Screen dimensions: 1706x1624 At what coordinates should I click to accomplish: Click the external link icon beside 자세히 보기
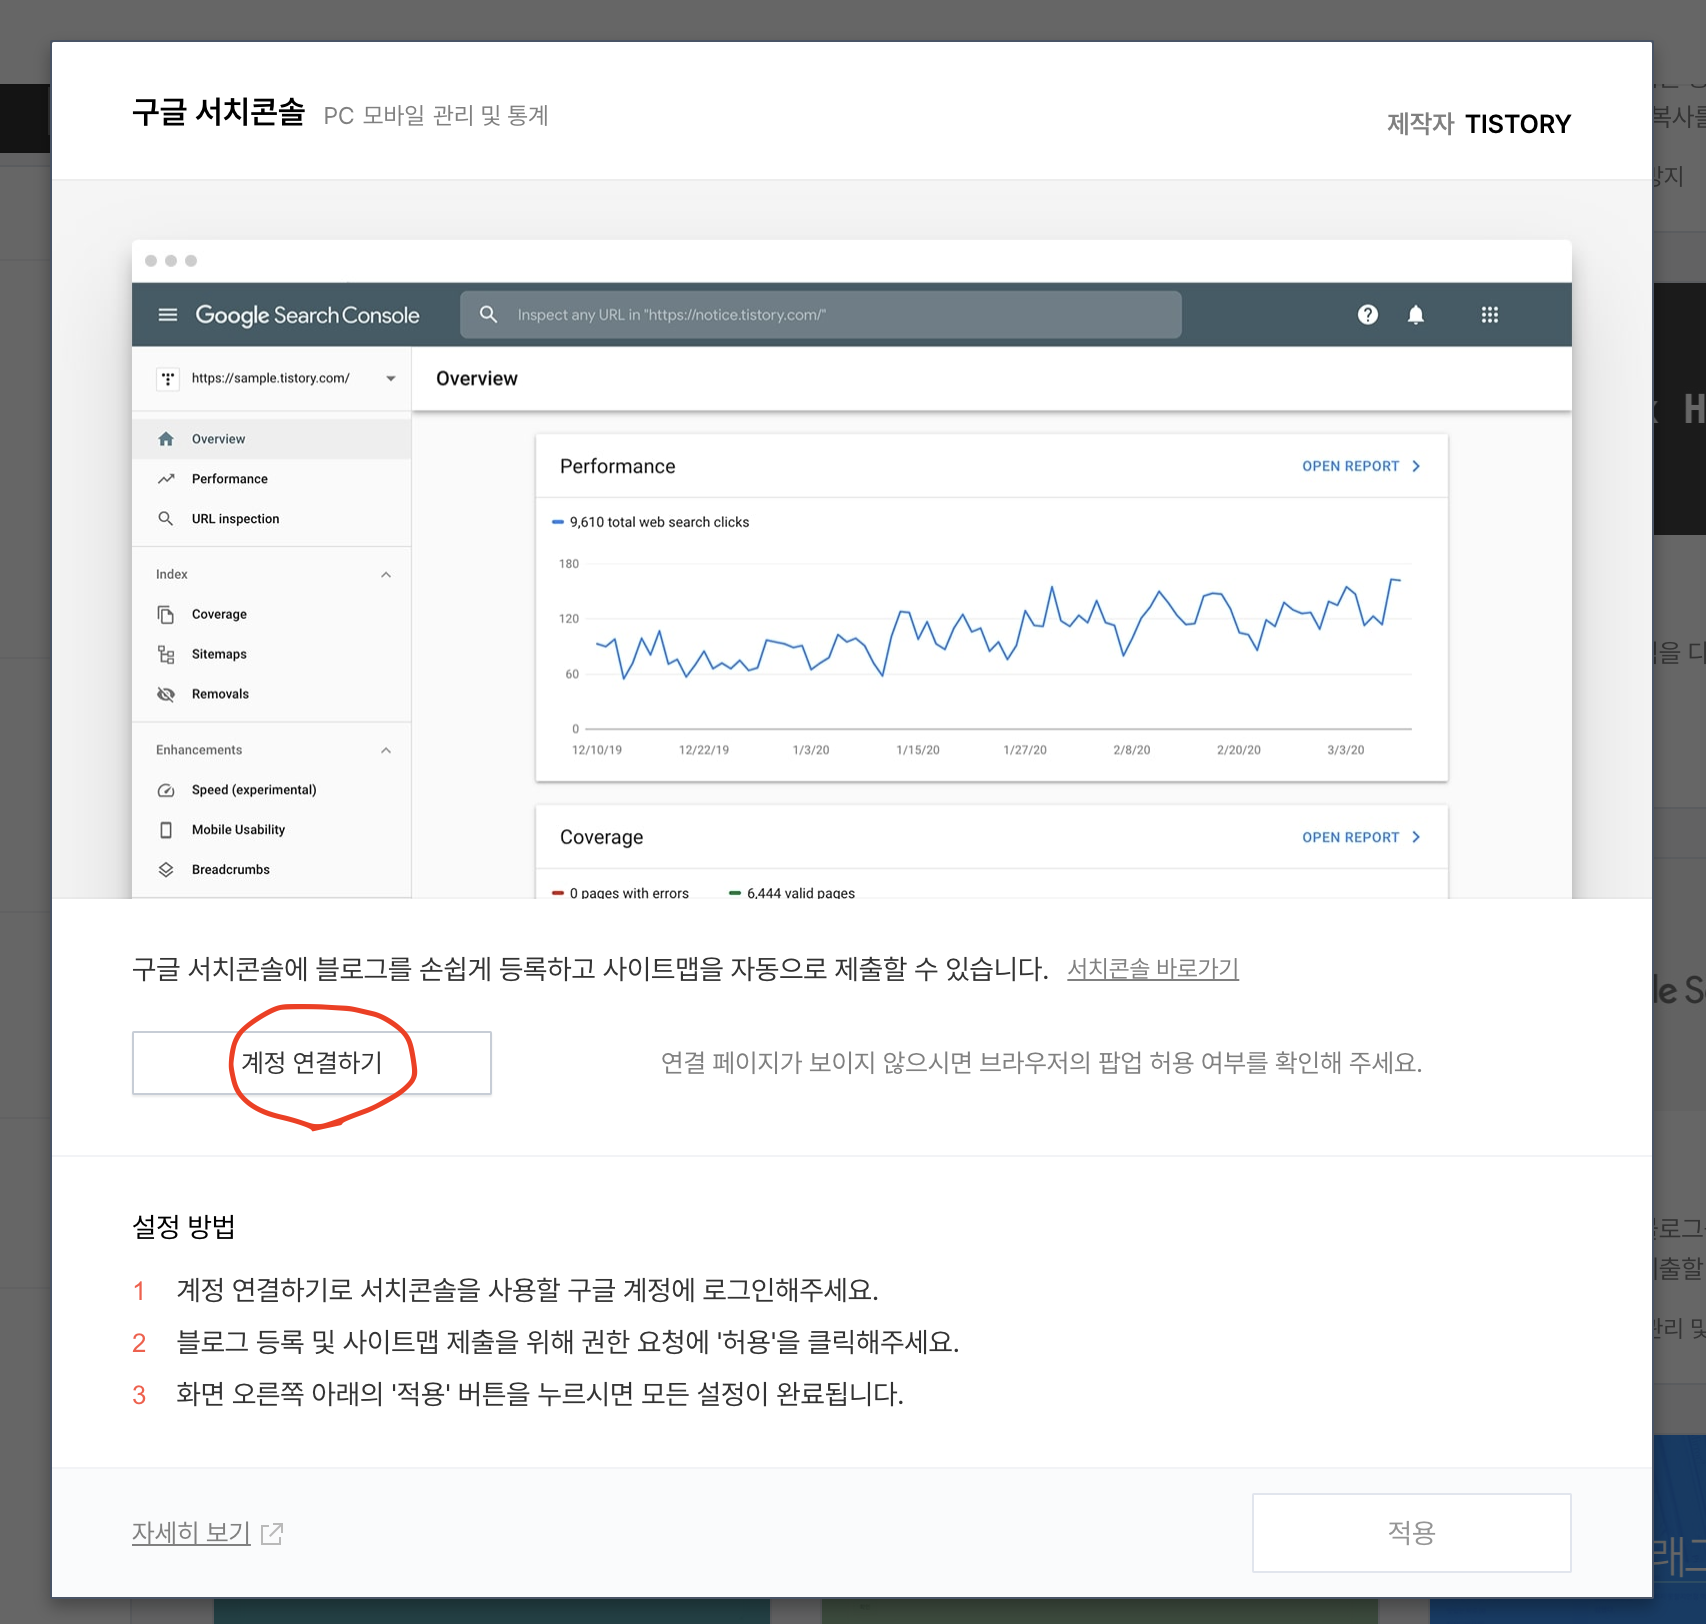click(x=272, y=1533)
